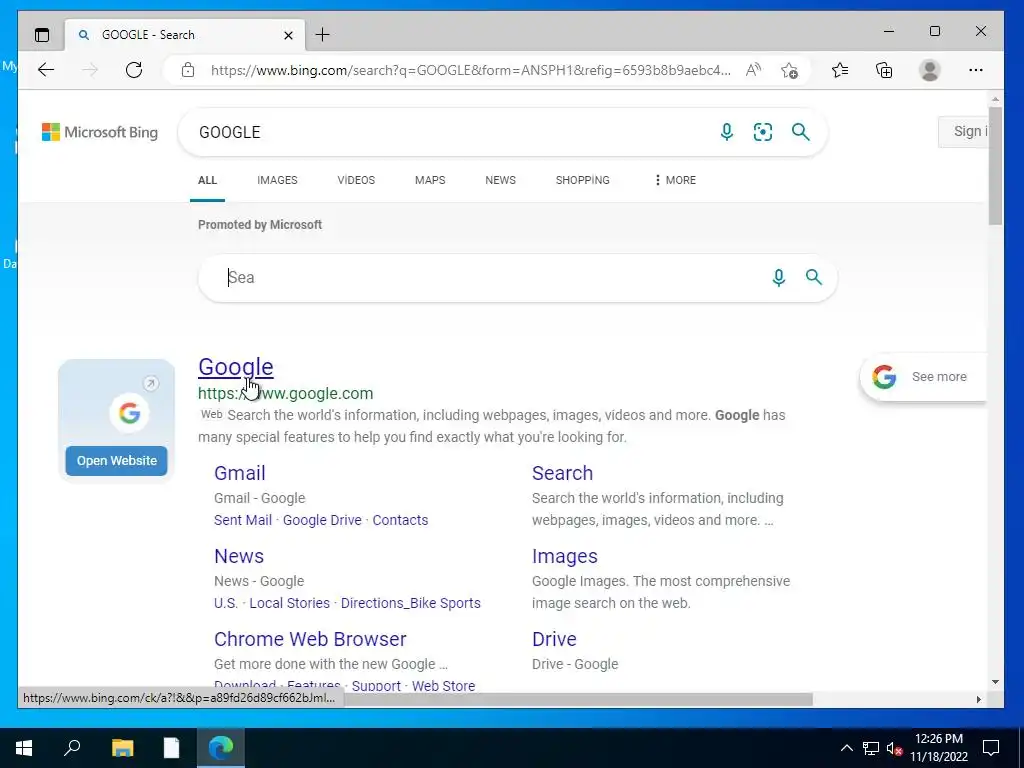Click the Google logo thumbnail in the card

point(129,413)
